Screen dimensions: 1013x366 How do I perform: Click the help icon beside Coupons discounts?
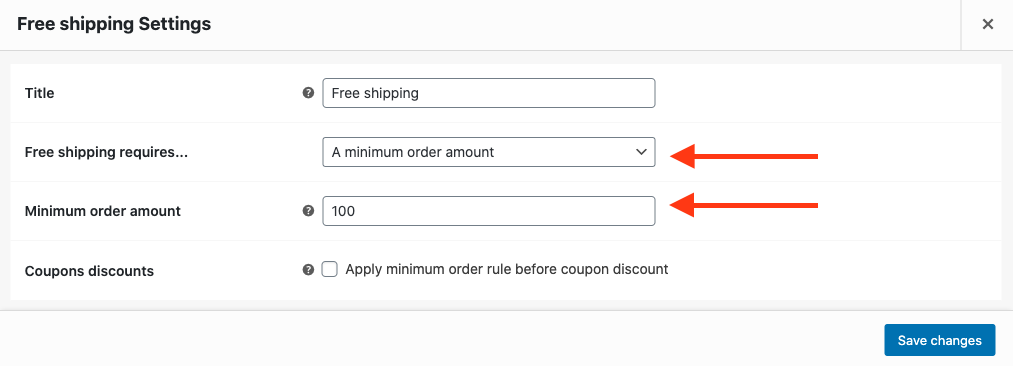308,270
